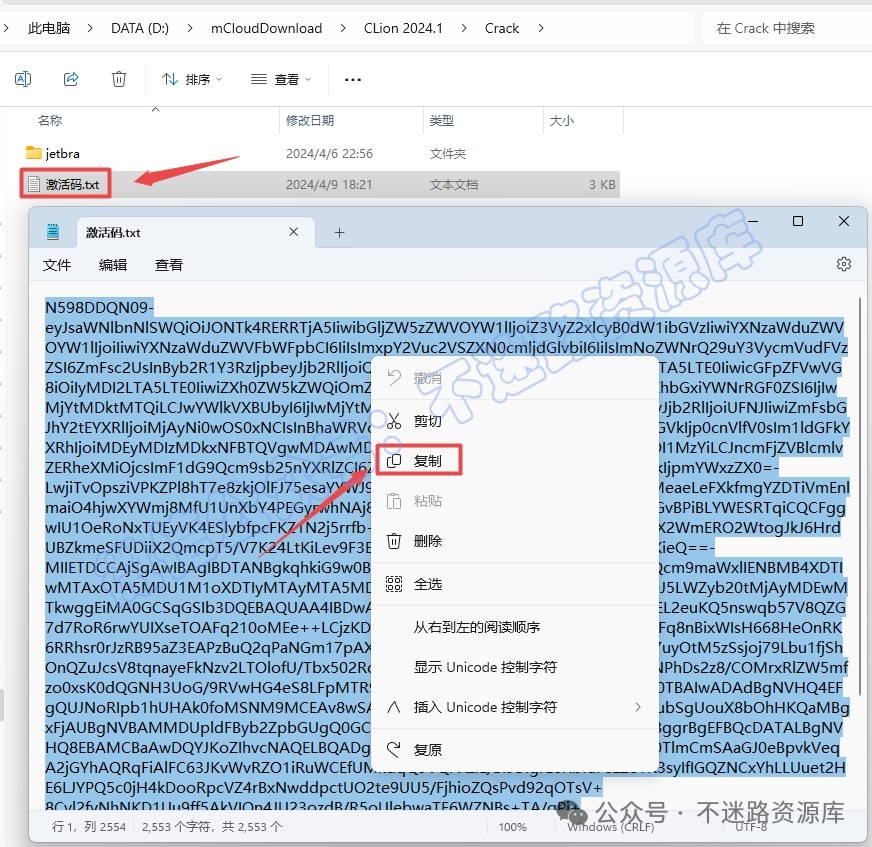Click mCloudDownload breadcrumb segment
872x847 pixels.
(266, 28)
